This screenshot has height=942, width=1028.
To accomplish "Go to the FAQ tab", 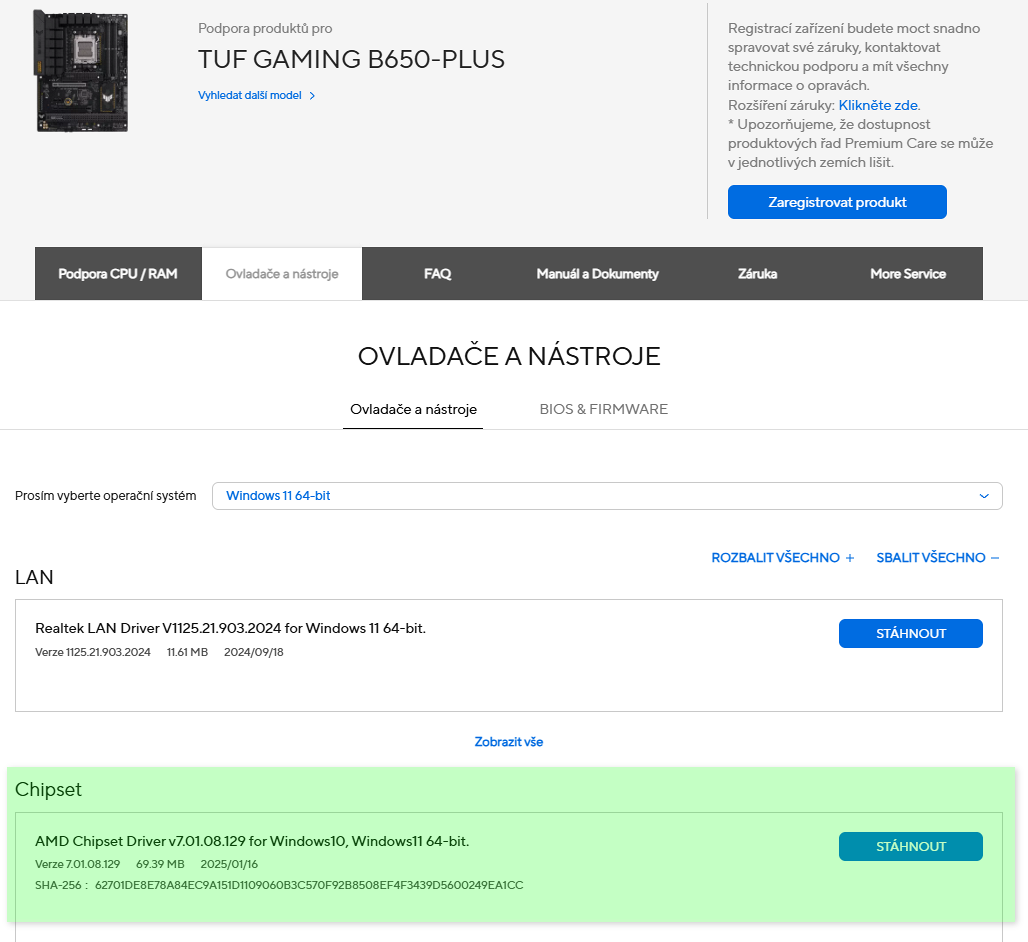I will point(437,274).
